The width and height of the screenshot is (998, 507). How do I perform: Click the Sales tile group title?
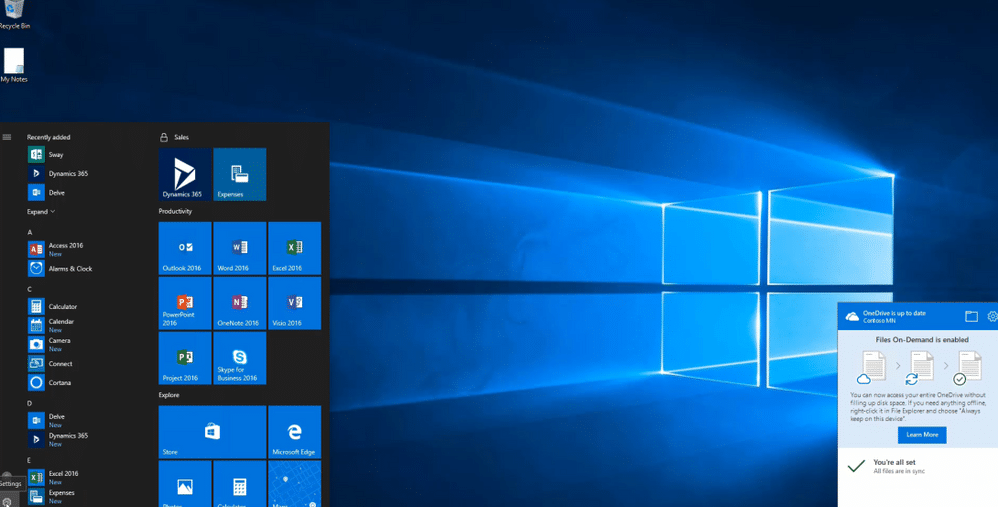coord(181,137)
